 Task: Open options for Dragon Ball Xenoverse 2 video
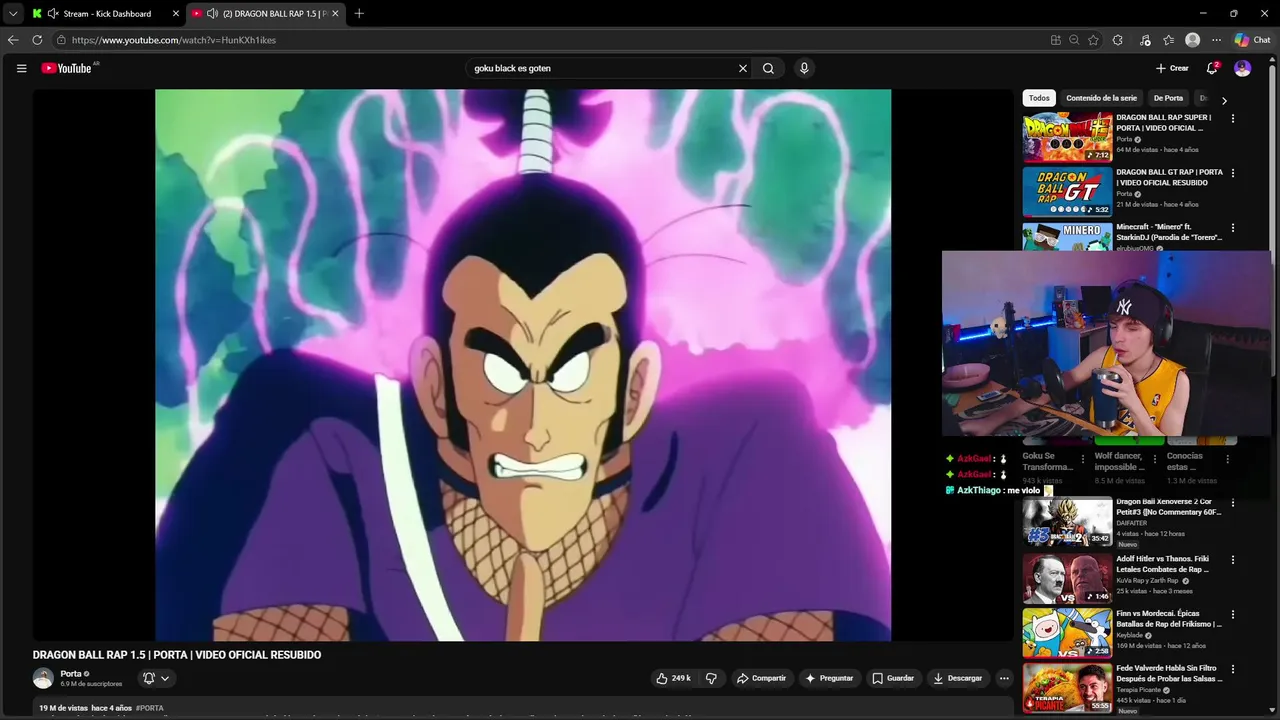pos(1232,504)
